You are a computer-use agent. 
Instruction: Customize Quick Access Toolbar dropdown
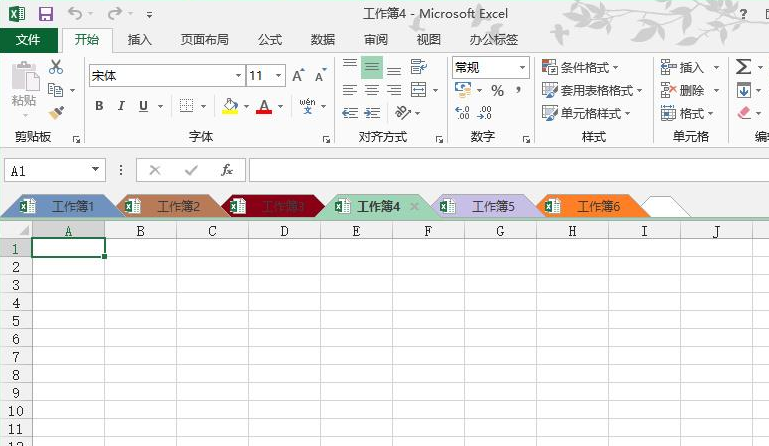tap(149, 15)
